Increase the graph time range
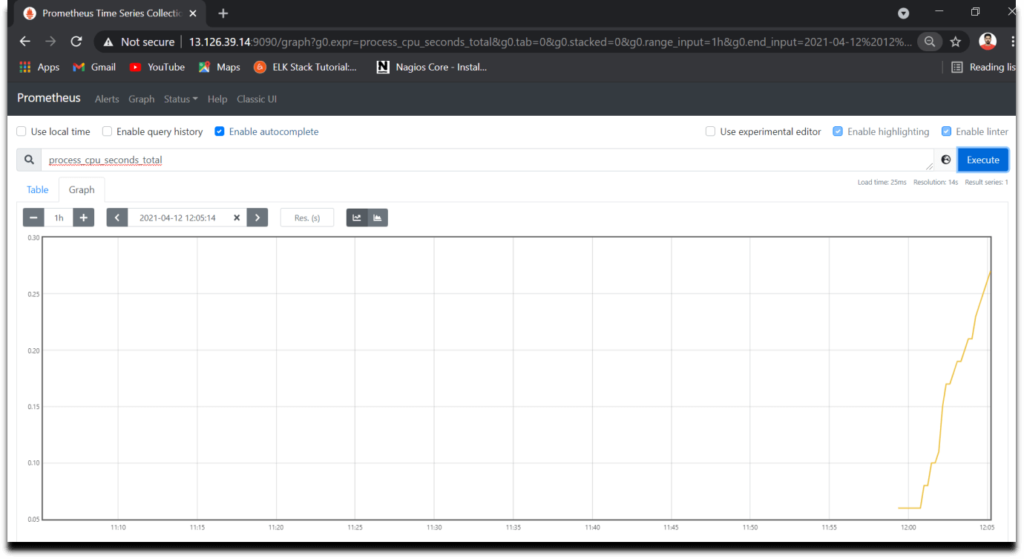 (84, 217)
